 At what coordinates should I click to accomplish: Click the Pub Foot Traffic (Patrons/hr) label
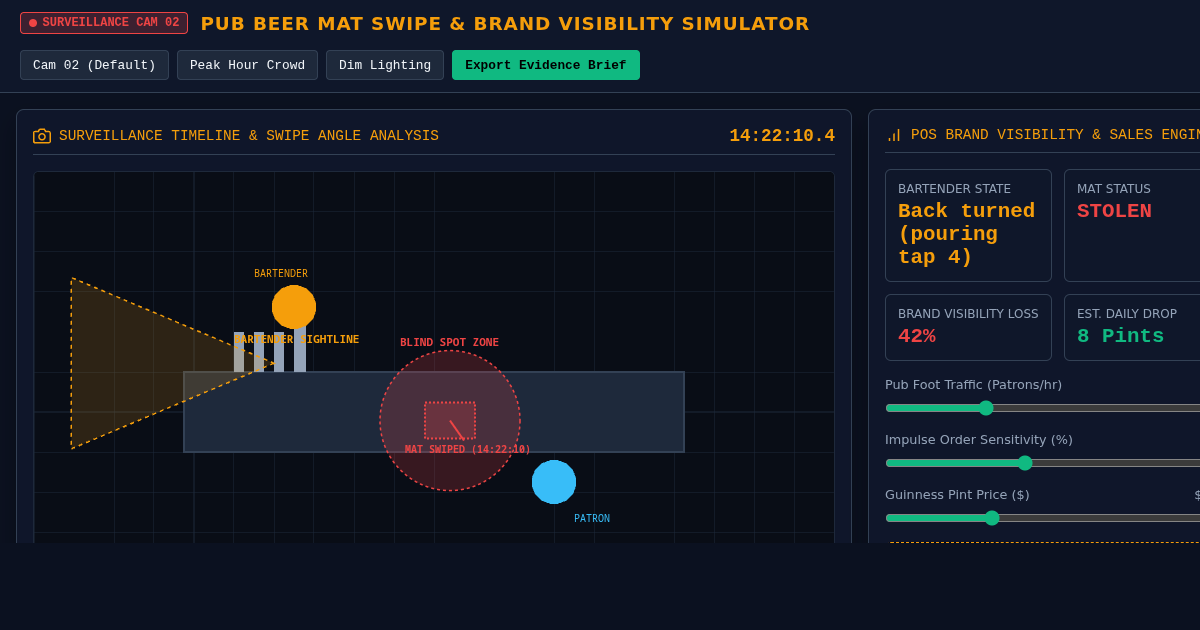tap(973, 385)
